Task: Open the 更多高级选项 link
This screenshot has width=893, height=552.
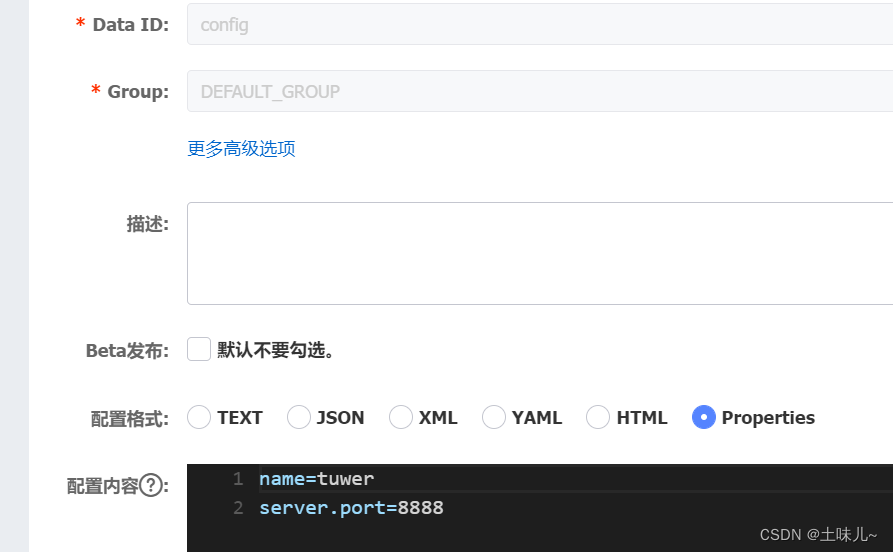Action: pos(241,149)
